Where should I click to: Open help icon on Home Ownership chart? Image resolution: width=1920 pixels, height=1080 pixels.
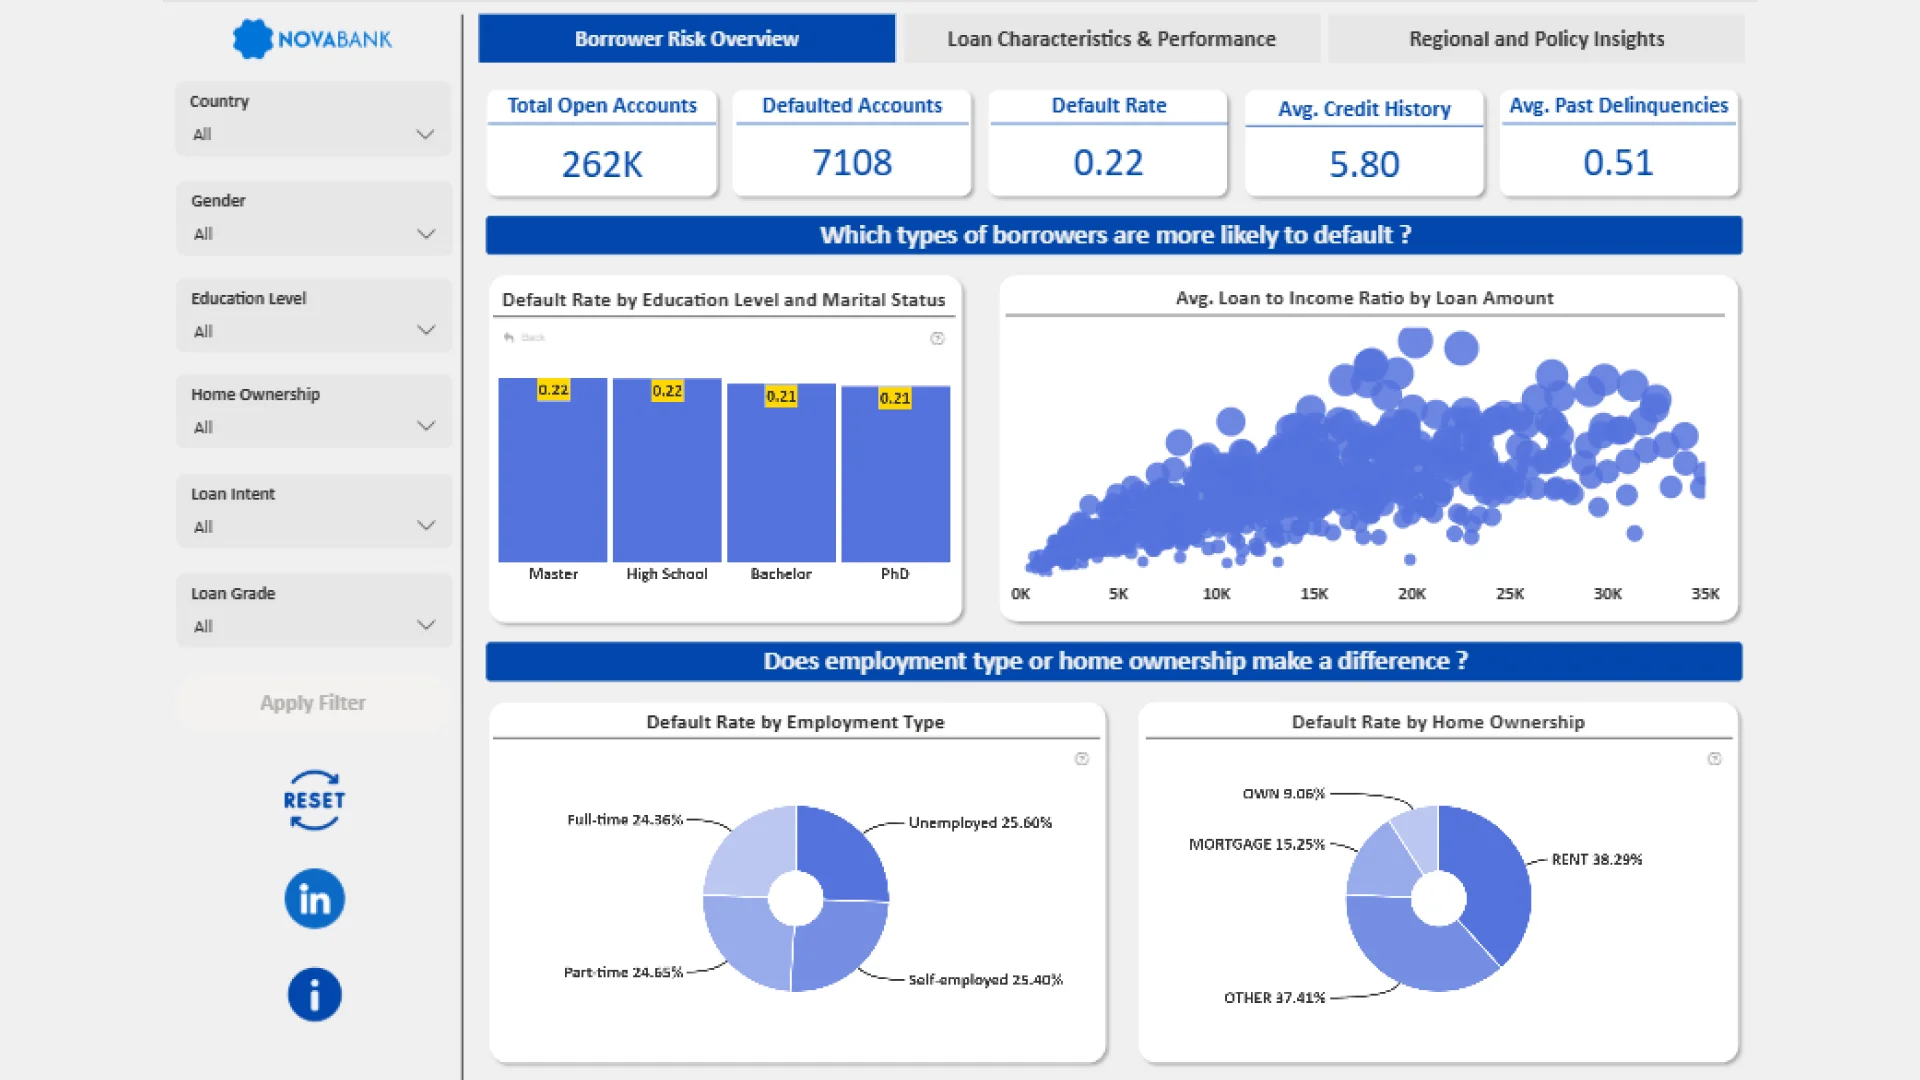pos(1714,759)
